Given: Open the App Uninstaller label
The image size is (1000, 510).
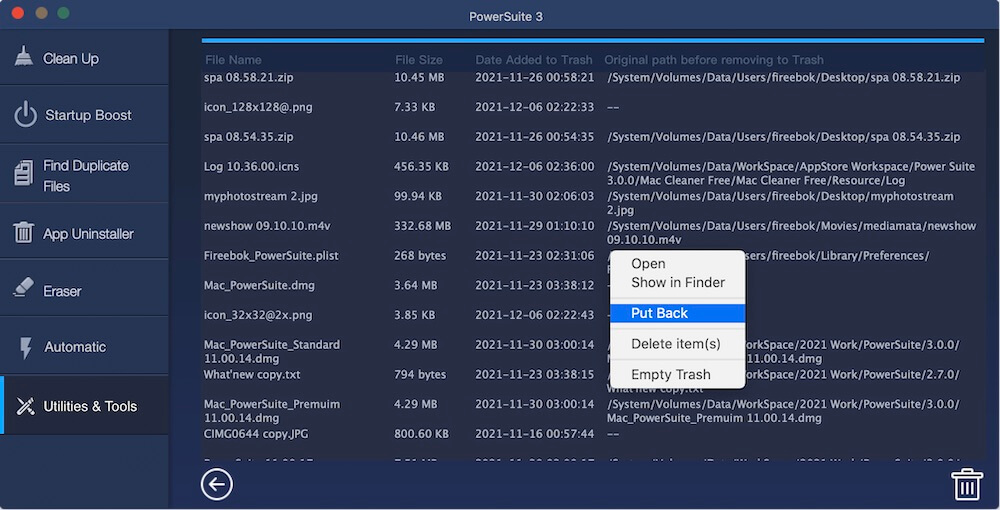Looking at the screenshot, I should 88,234.
